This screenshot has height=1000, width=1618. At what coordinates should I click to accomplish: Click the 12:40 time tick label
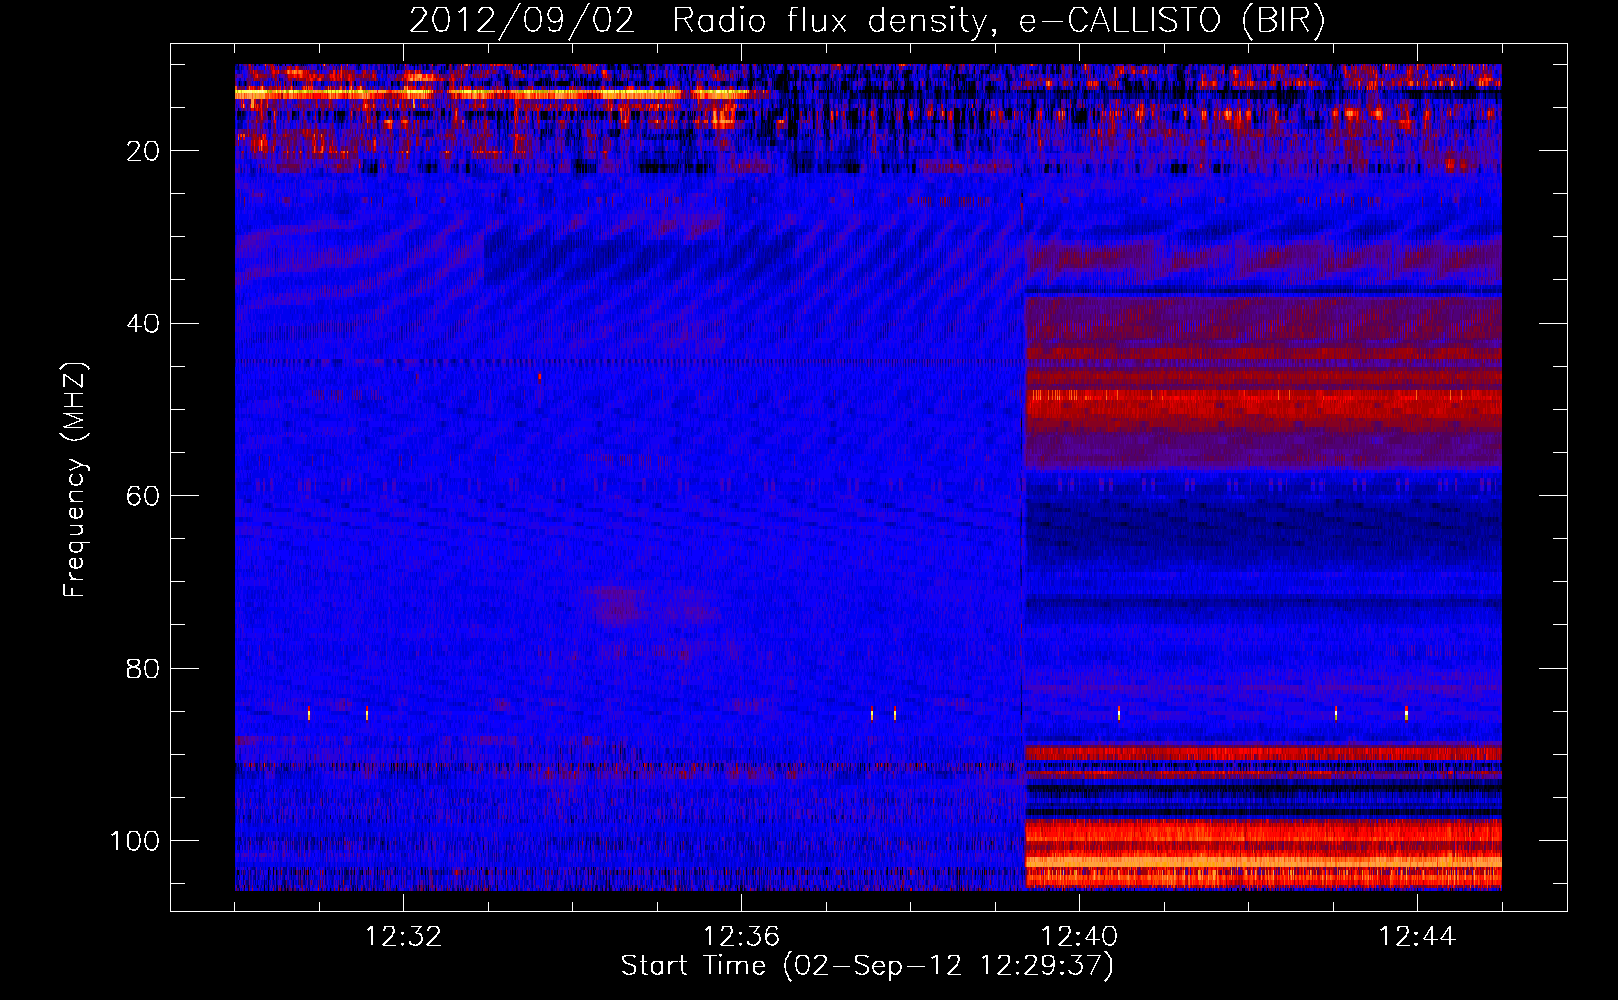click(x=1079, y=937)
